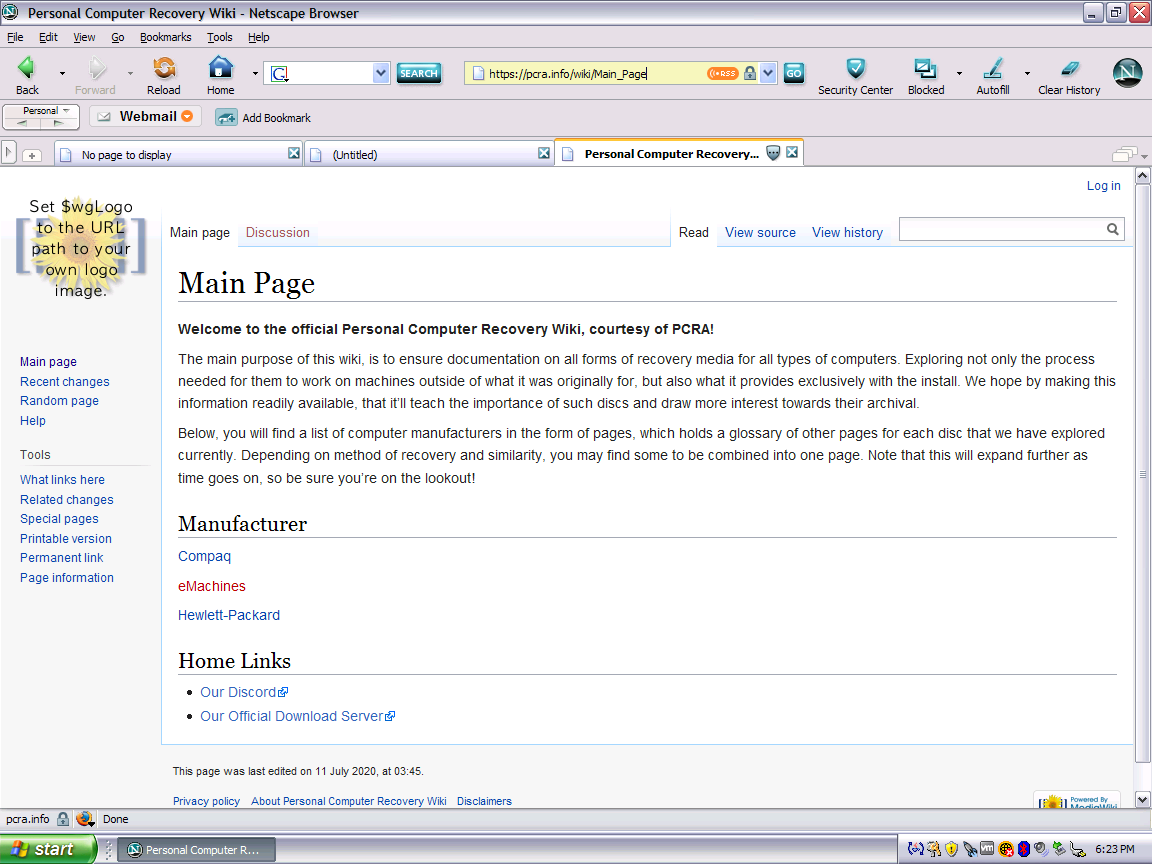
Task: Click Random page in sidebar
Action: (60, 400)
